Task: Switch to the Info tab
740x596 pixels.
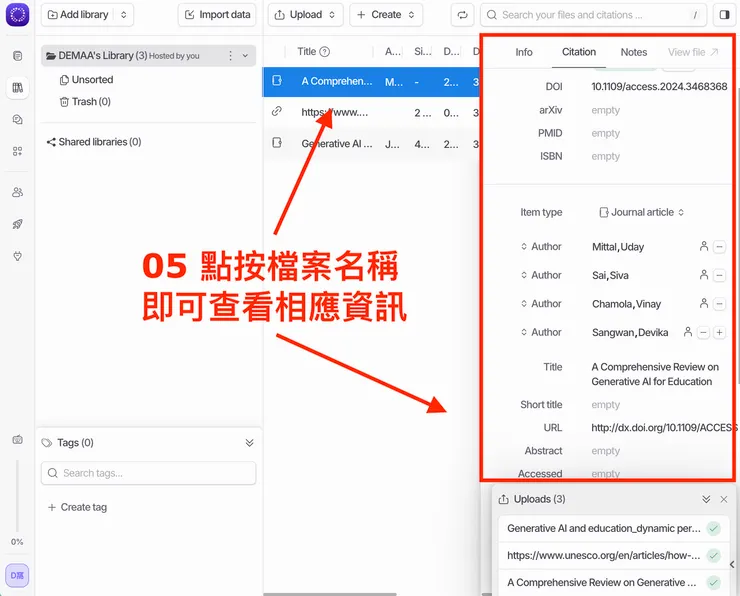Action: pos(524,52)
